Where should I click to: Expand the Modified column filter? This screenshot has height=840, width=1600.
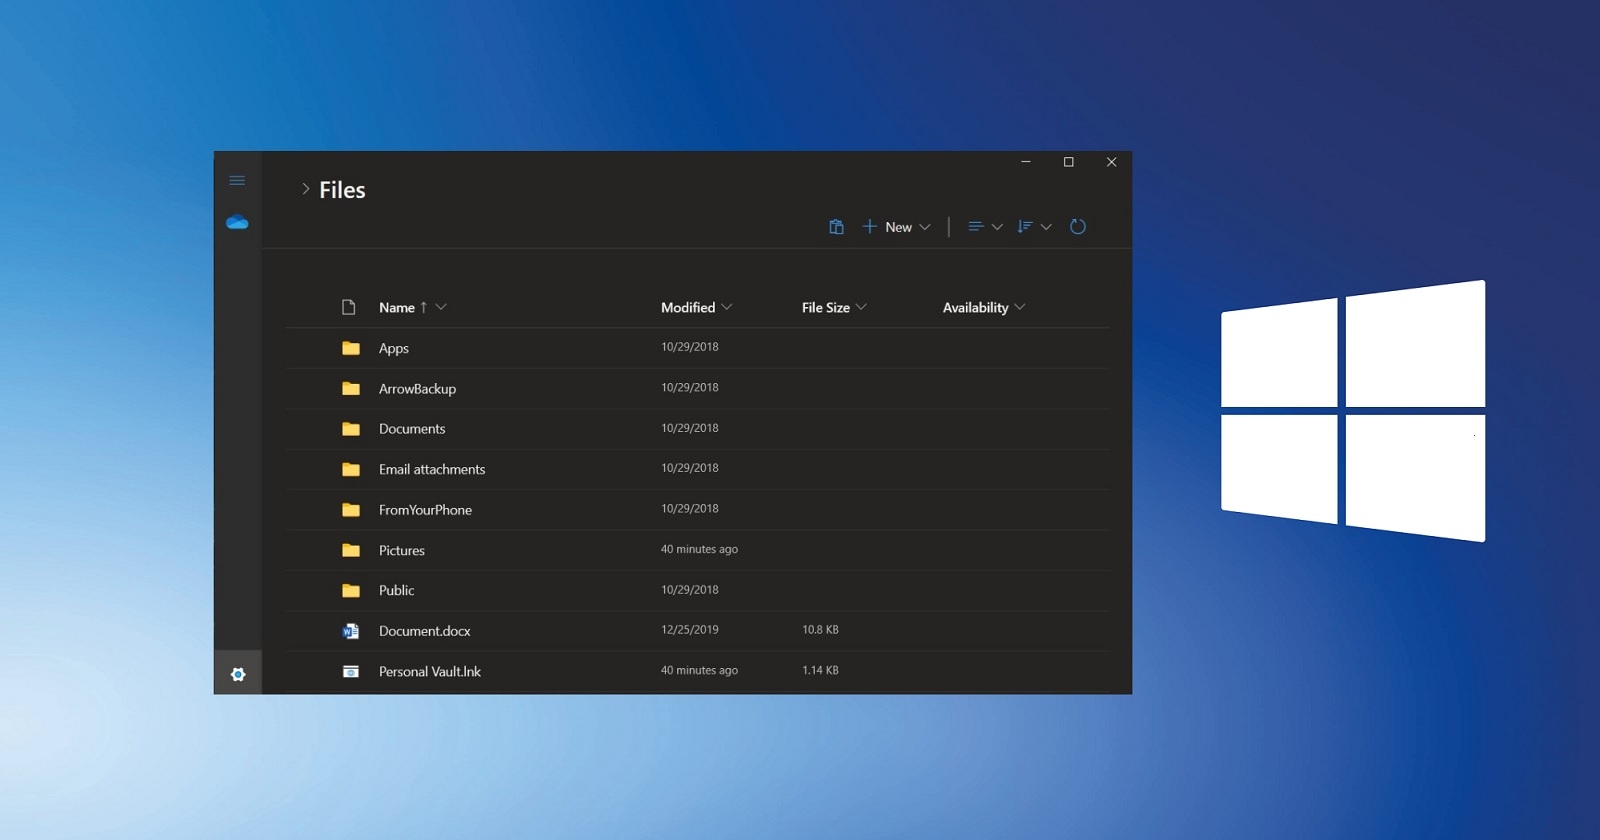tap(727, 307)
